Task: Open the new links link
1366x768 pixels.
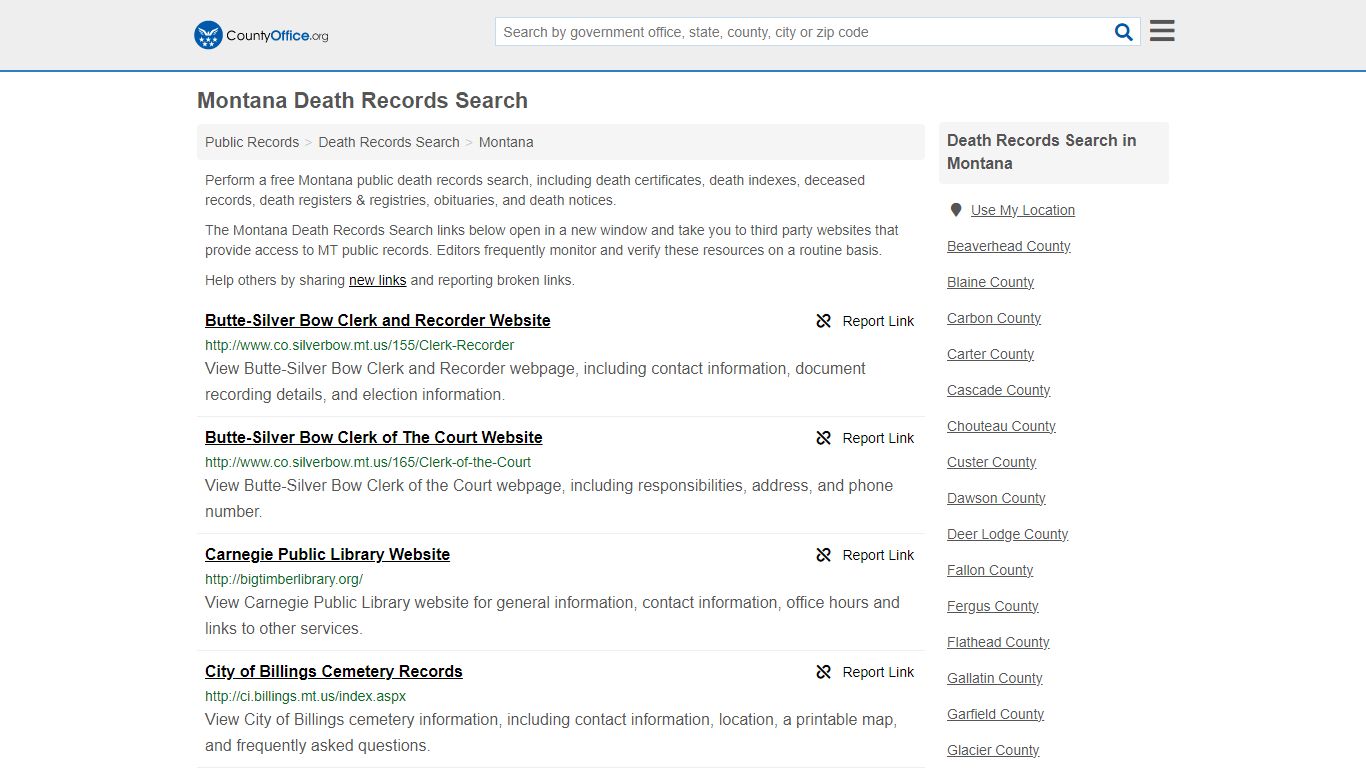Action: click(377, 280)
